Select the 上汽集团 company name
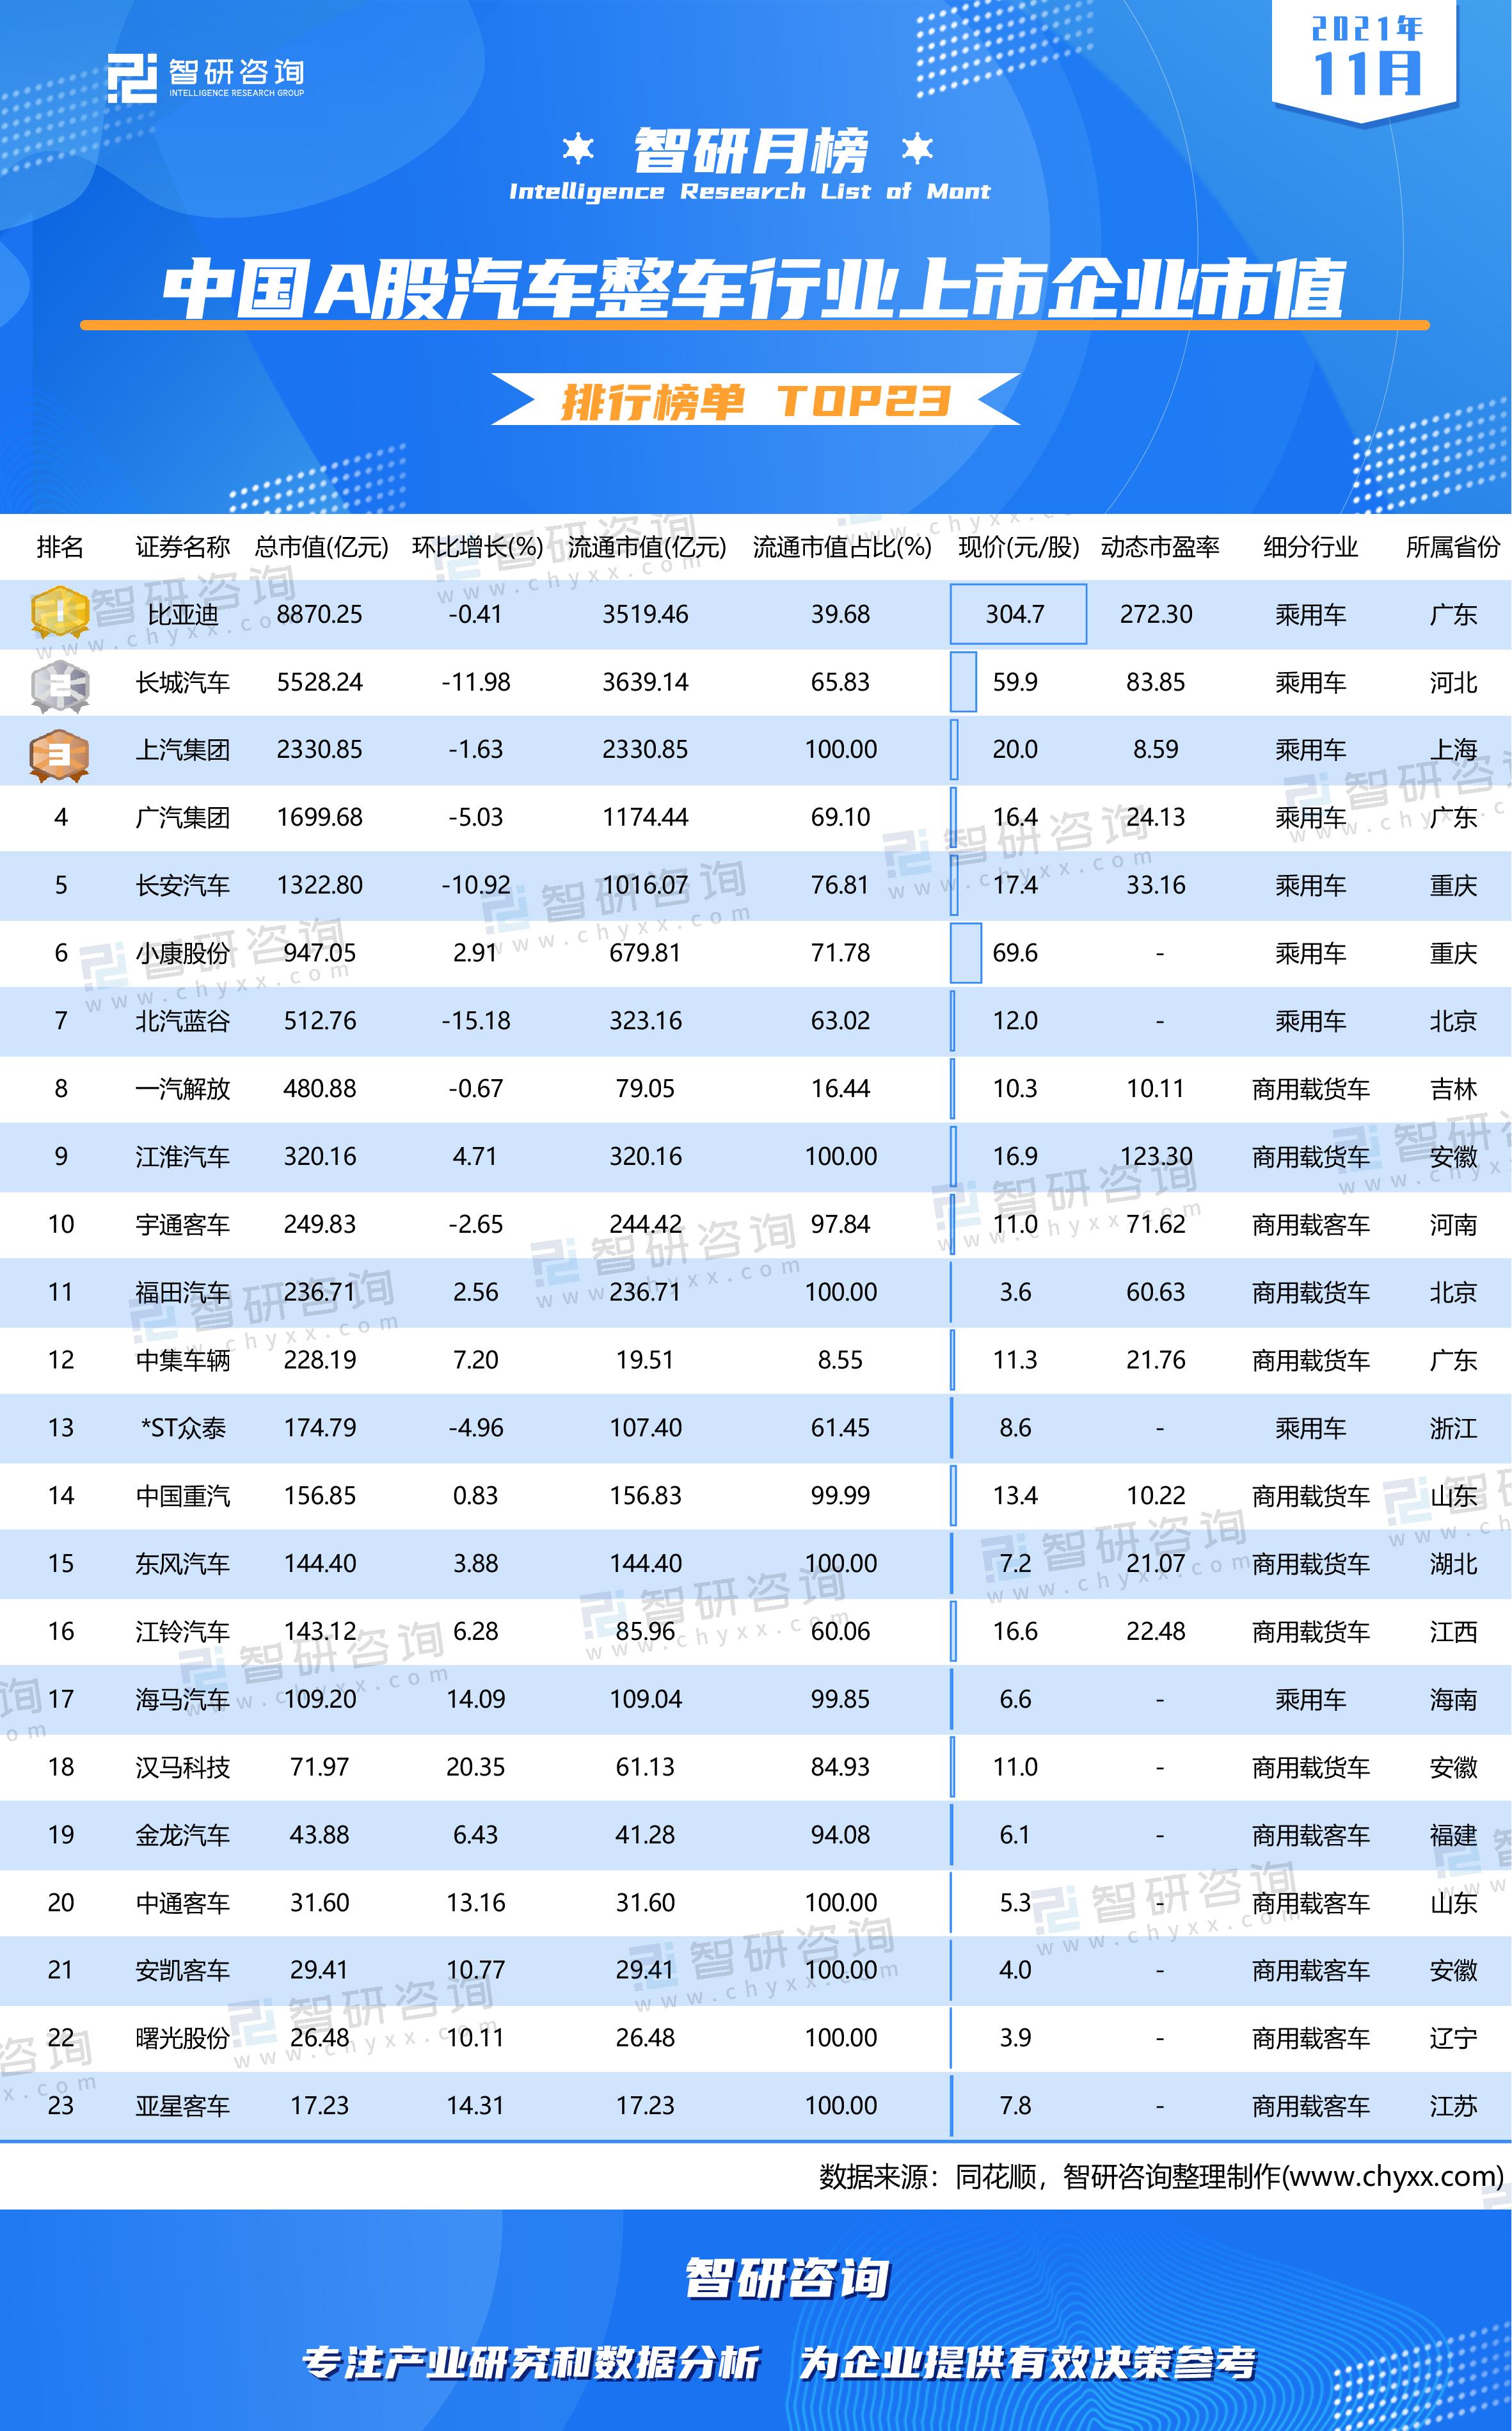 183,749
